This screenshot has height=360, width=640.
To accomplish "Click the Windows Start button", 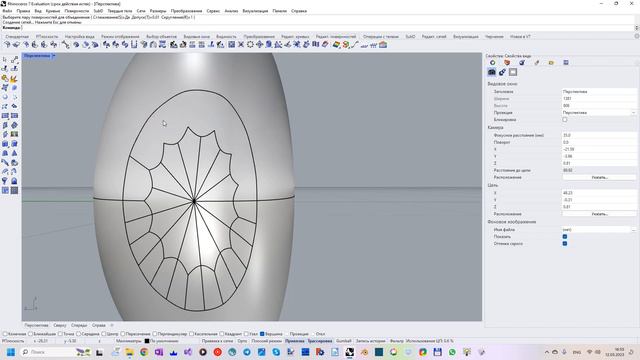I will pyautogui.click(x=11, y=352).
